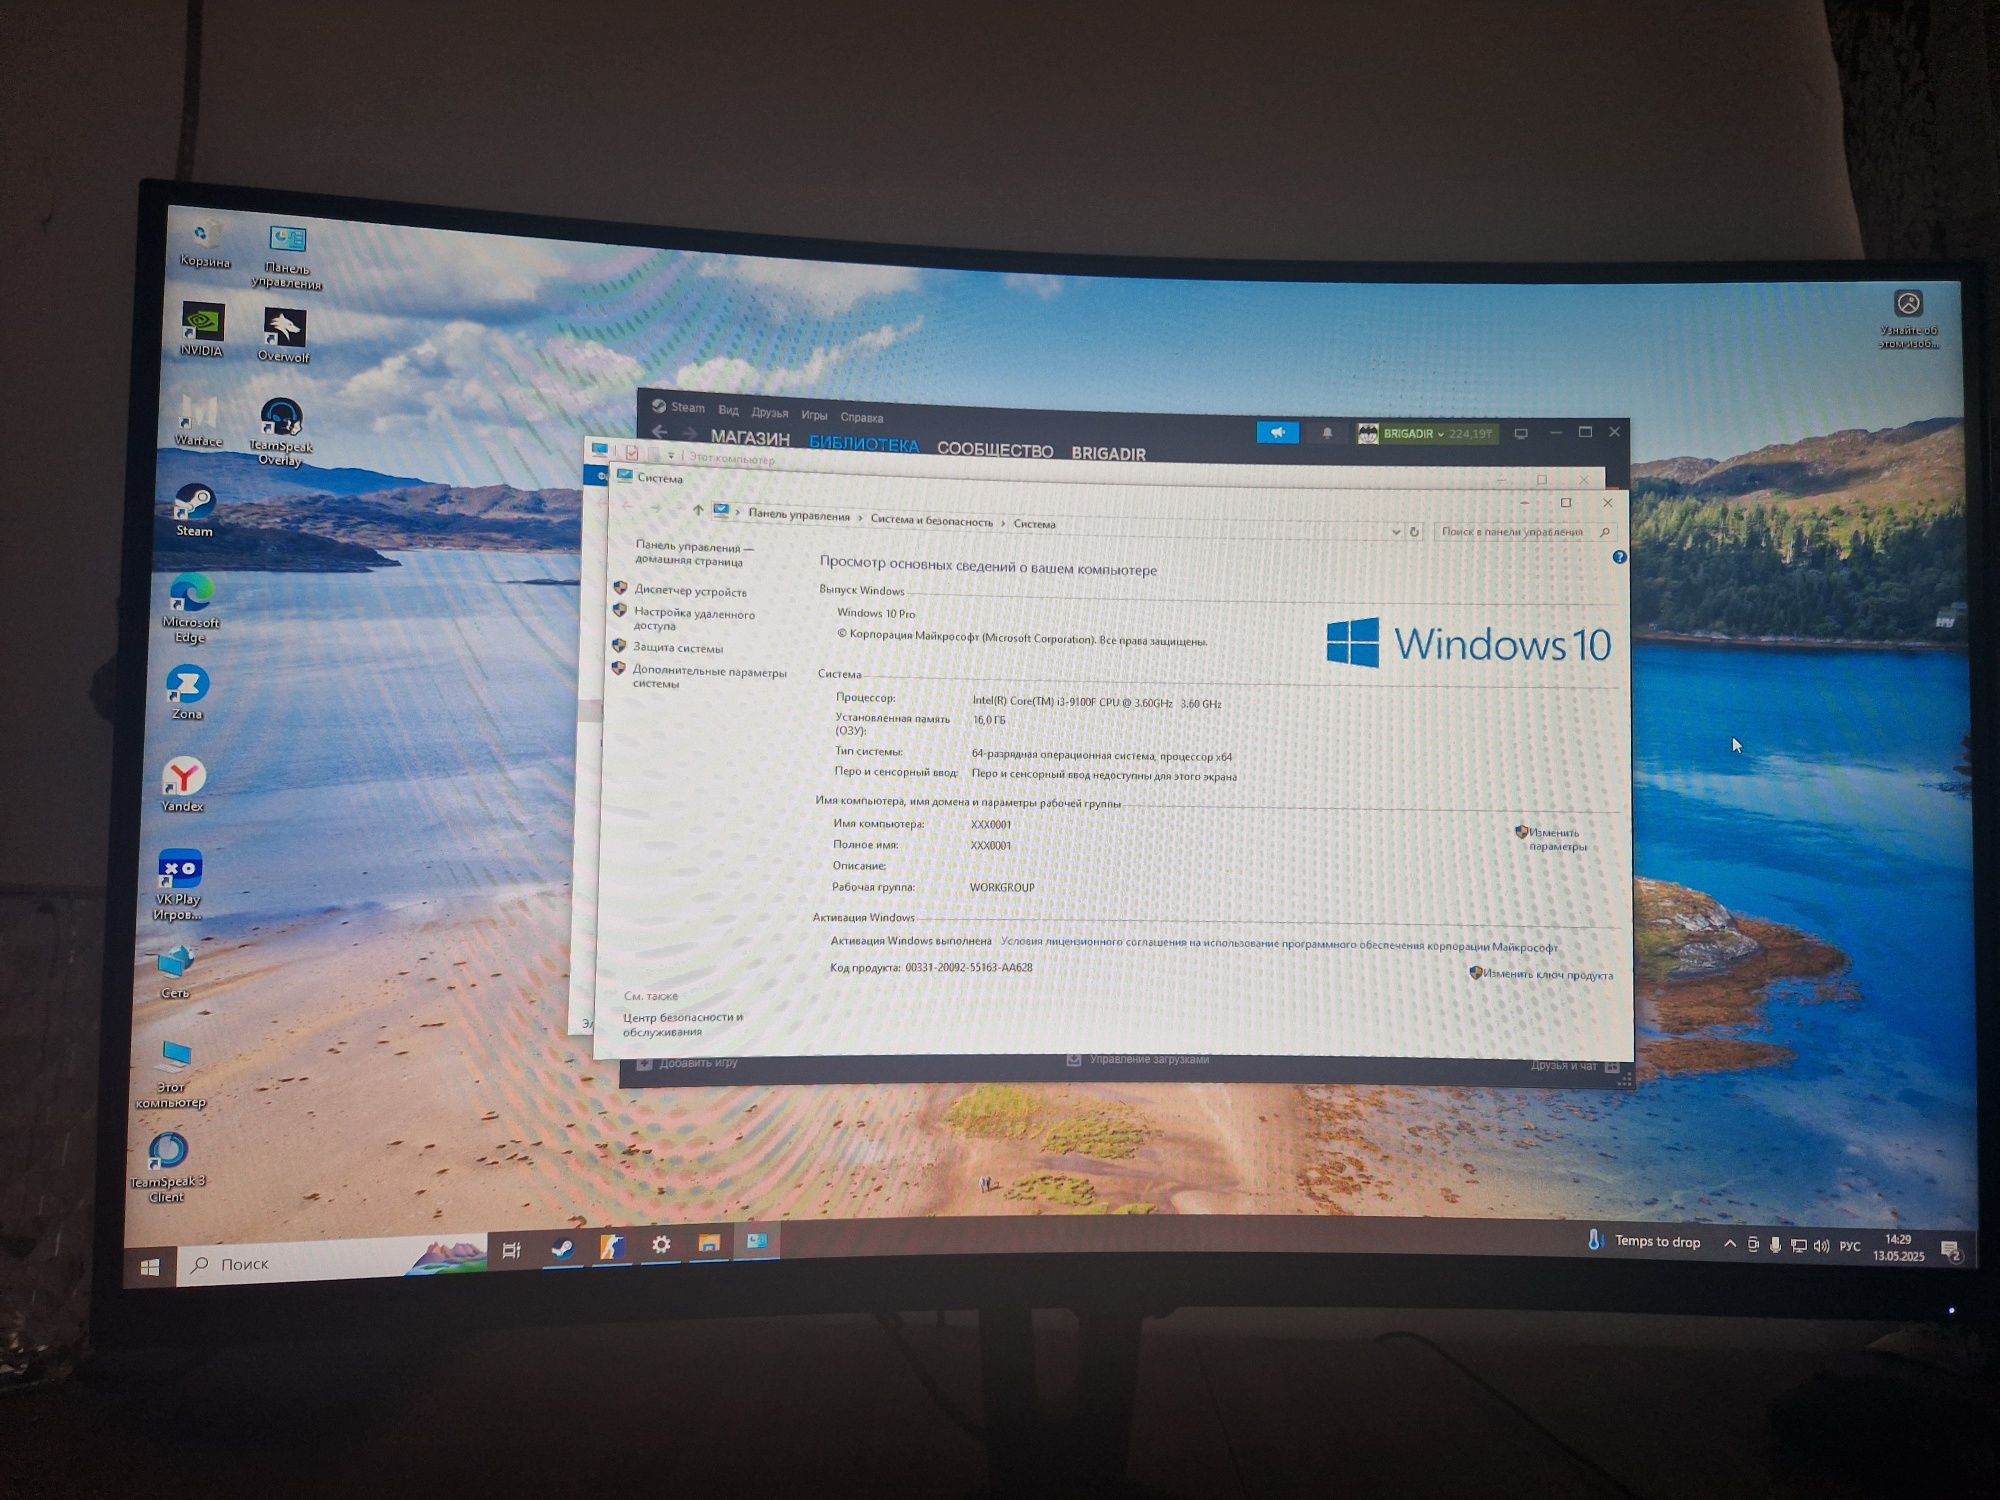Switch to МАГАЗИН tab in Steam
2000x1500 pixels.
pos(750,438)
